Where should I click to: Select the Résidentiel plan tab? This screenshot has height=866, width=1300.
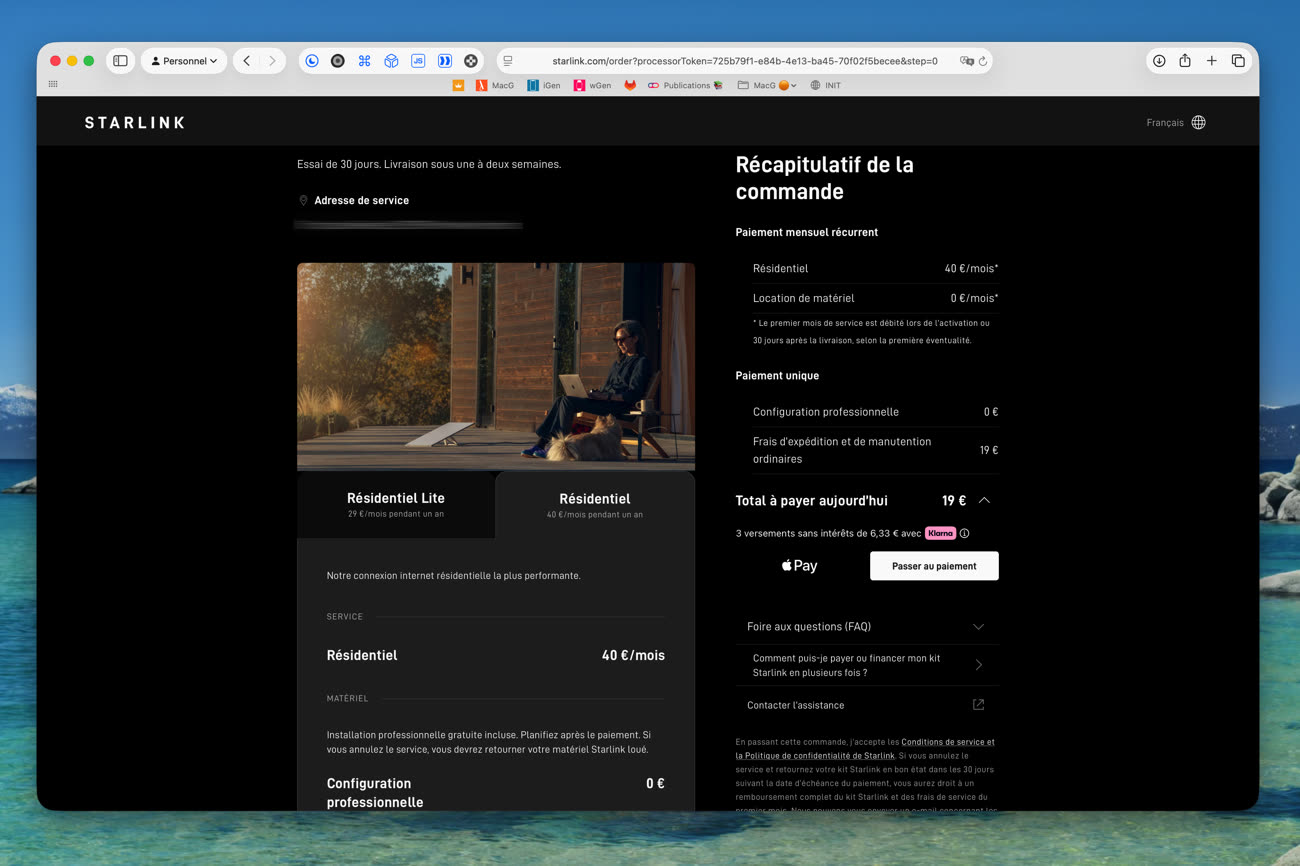click(595, 505)
